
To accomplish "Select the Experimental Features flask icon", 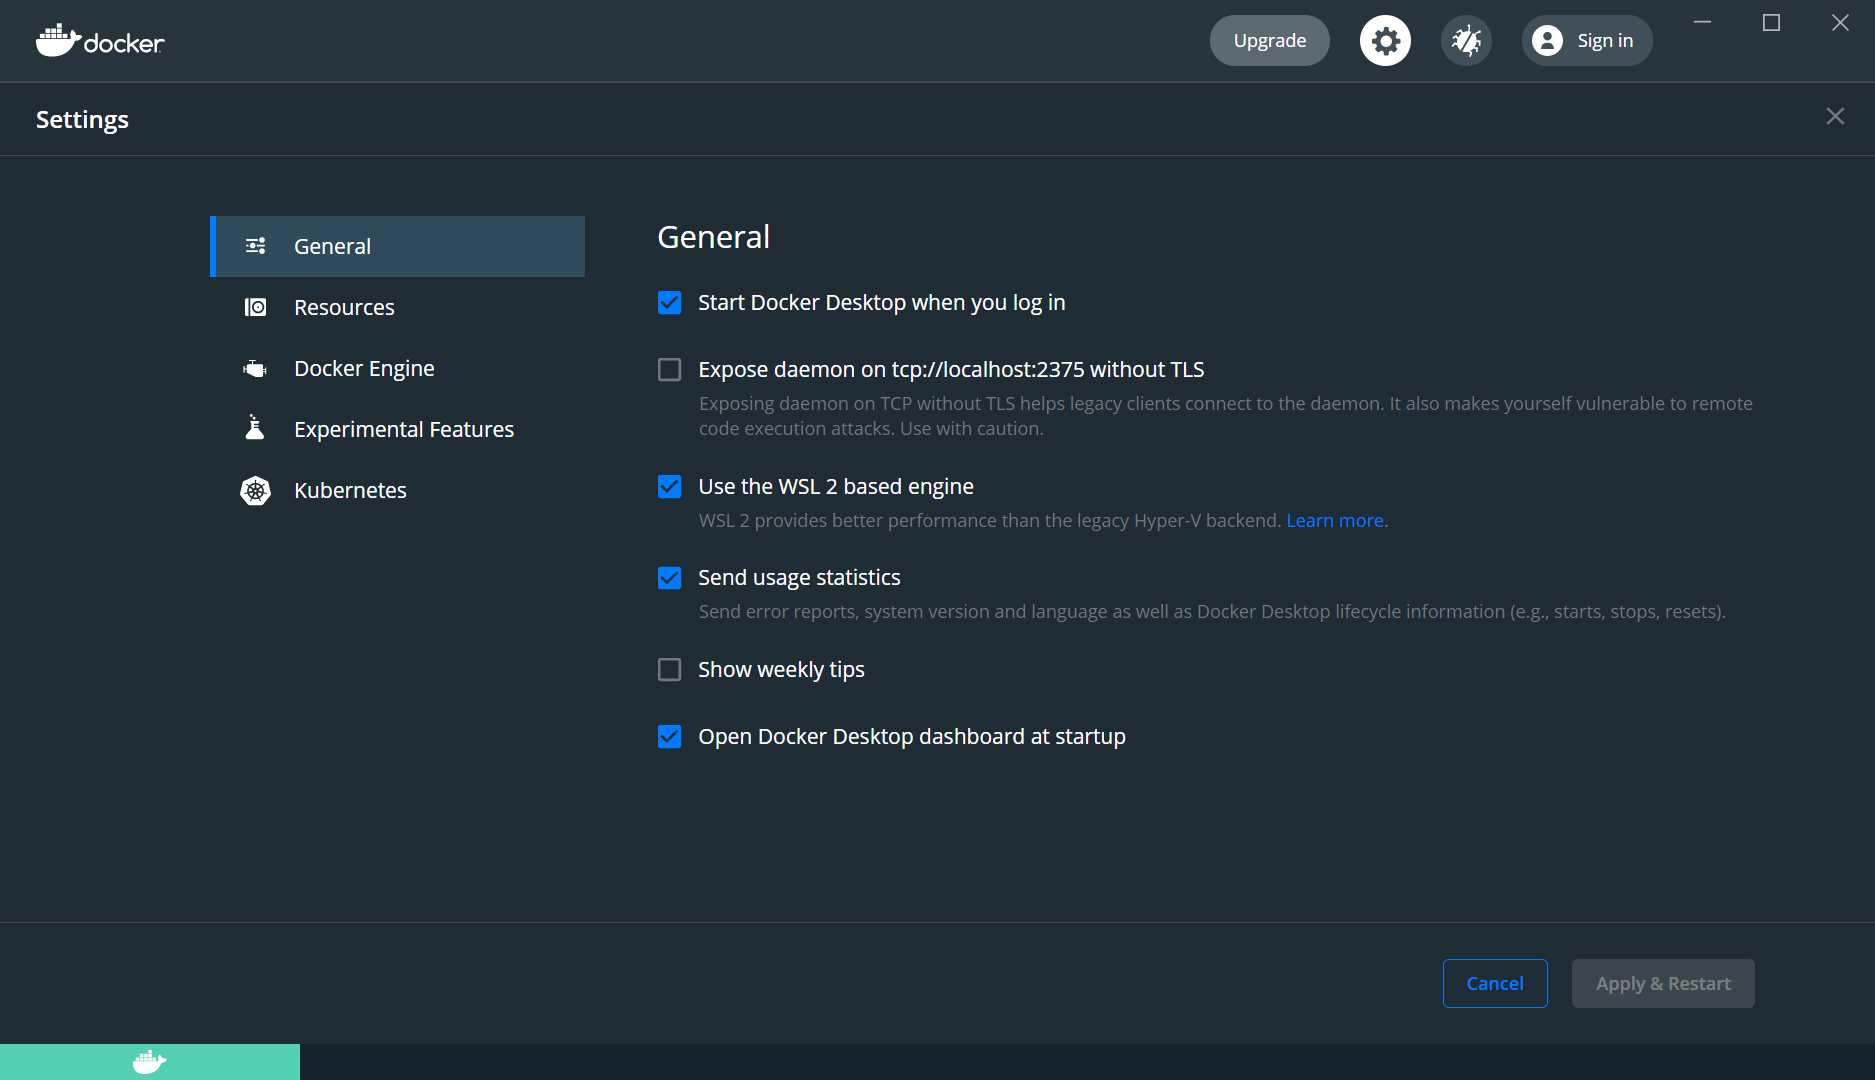I will [x=256, y=428].
